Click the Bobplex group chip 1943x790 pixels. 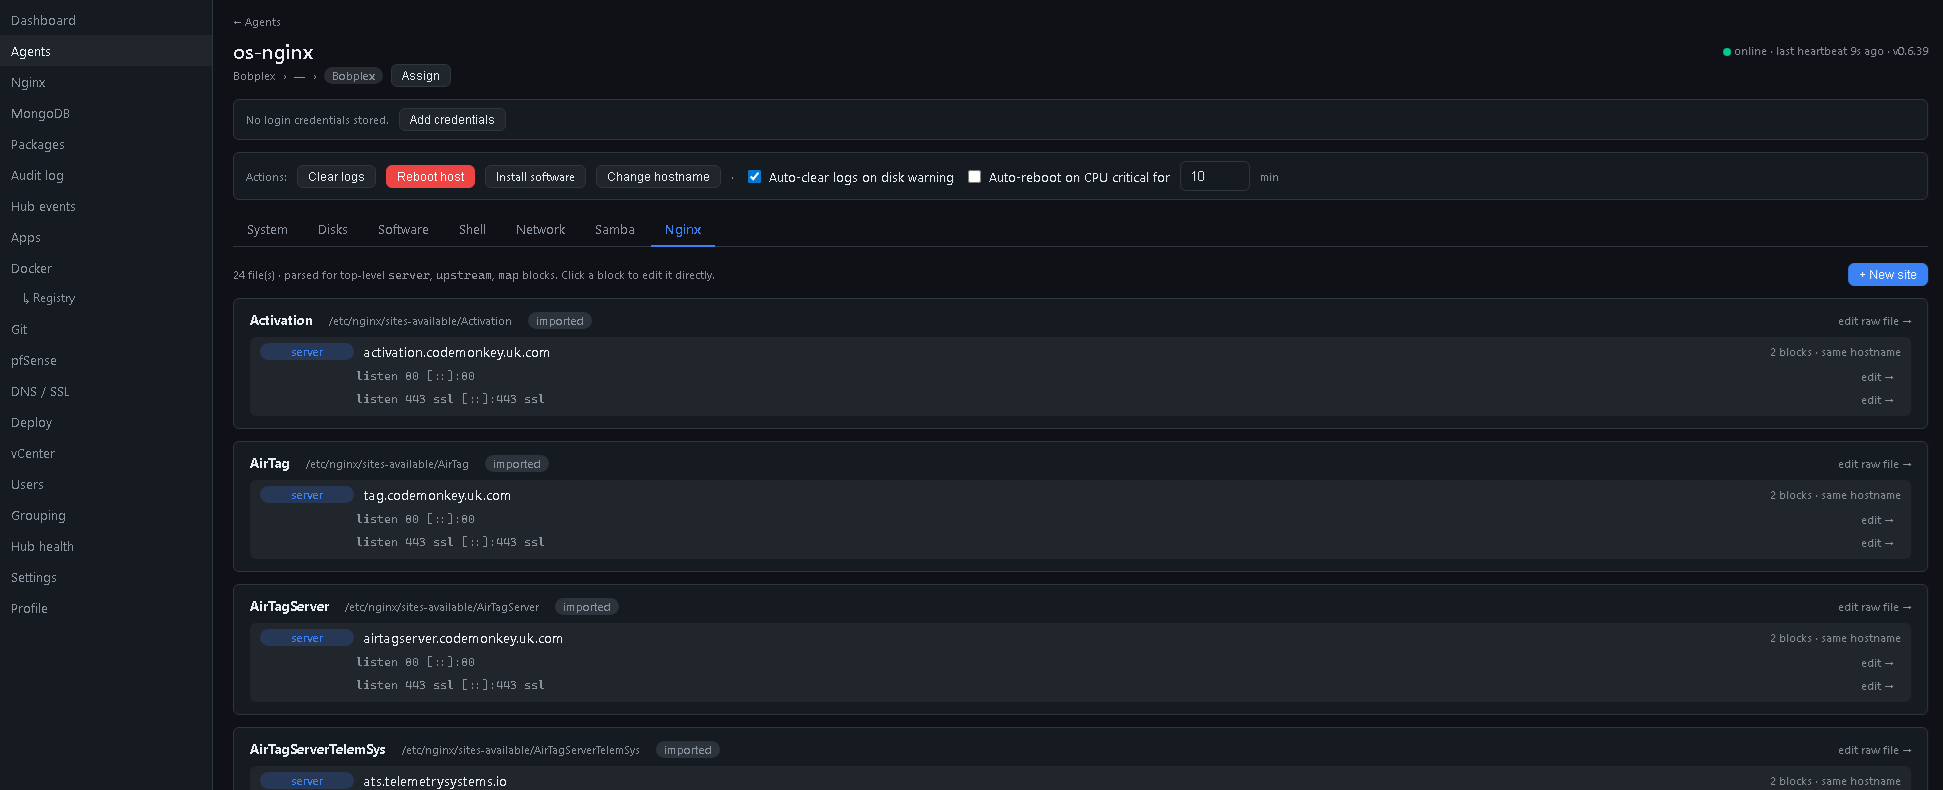[x=354, y=76]
